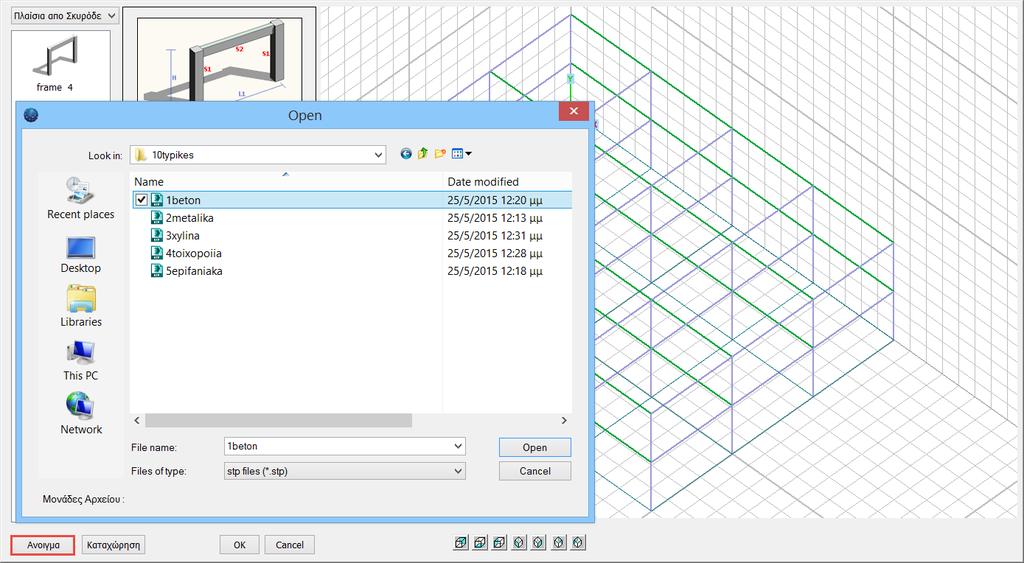Jump to Desktop in the places bar
1024x563 pixels.
tap(80, 255)
